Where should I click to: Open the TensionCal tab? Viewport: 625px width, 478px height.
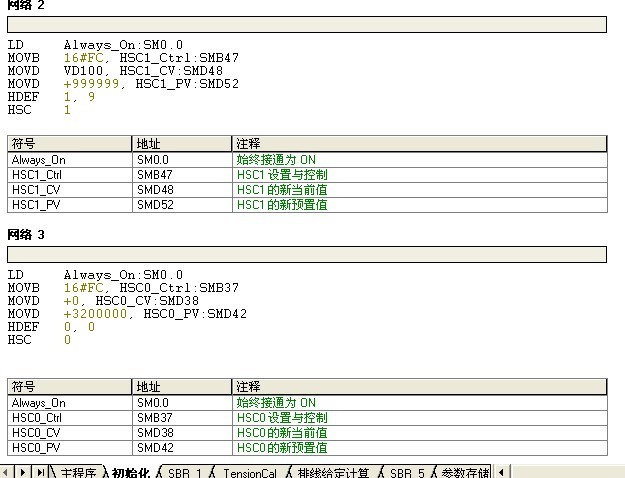249,472
